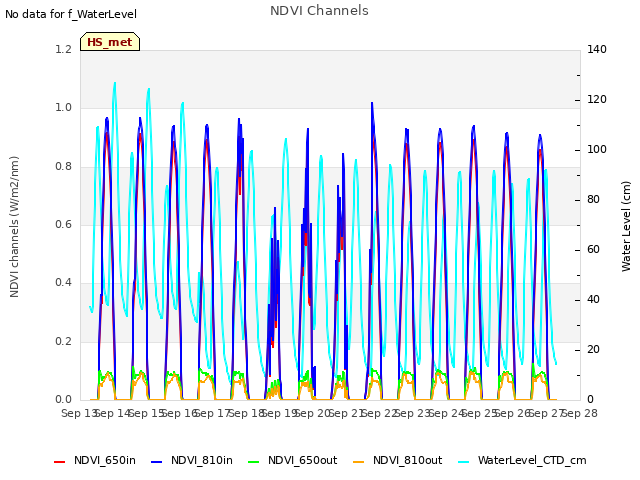Toggle the NDVI_650out legend entry
The image size is (640, 480).
(293, 460)
